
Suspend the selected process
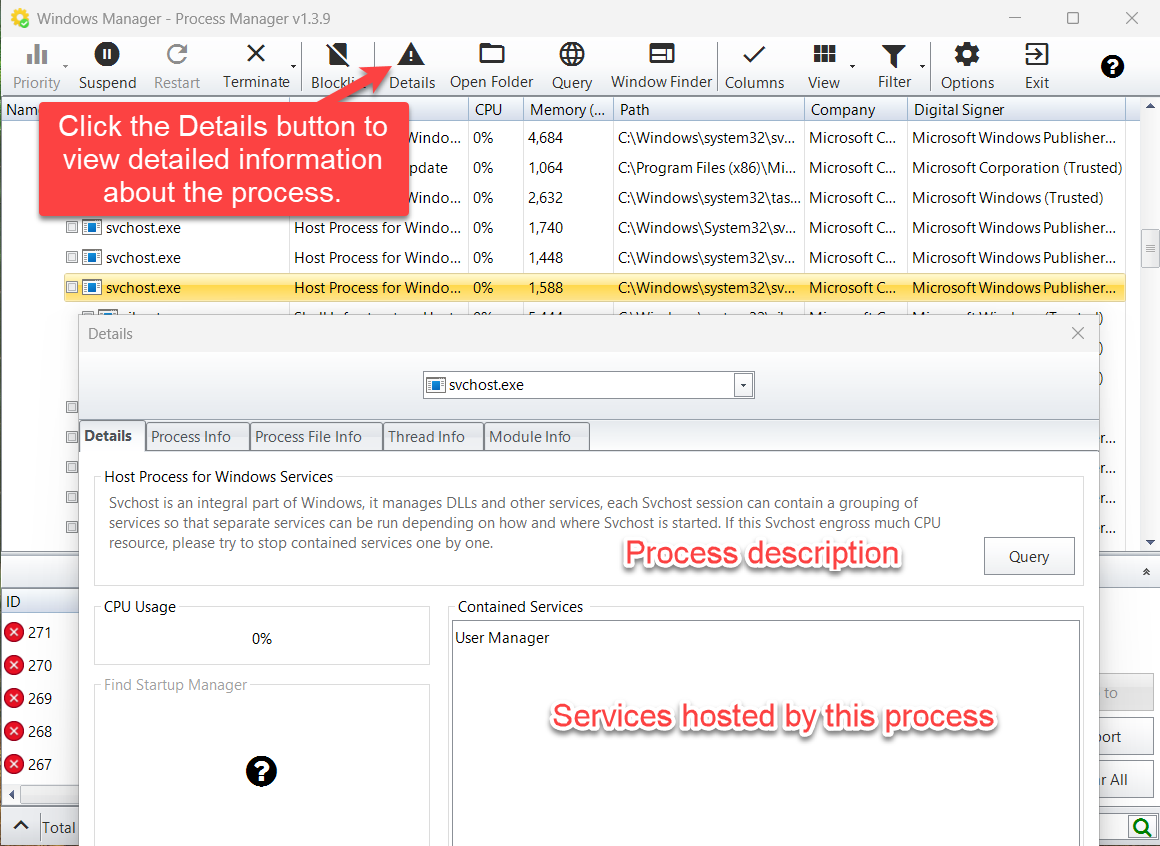[x=107, y=66]
